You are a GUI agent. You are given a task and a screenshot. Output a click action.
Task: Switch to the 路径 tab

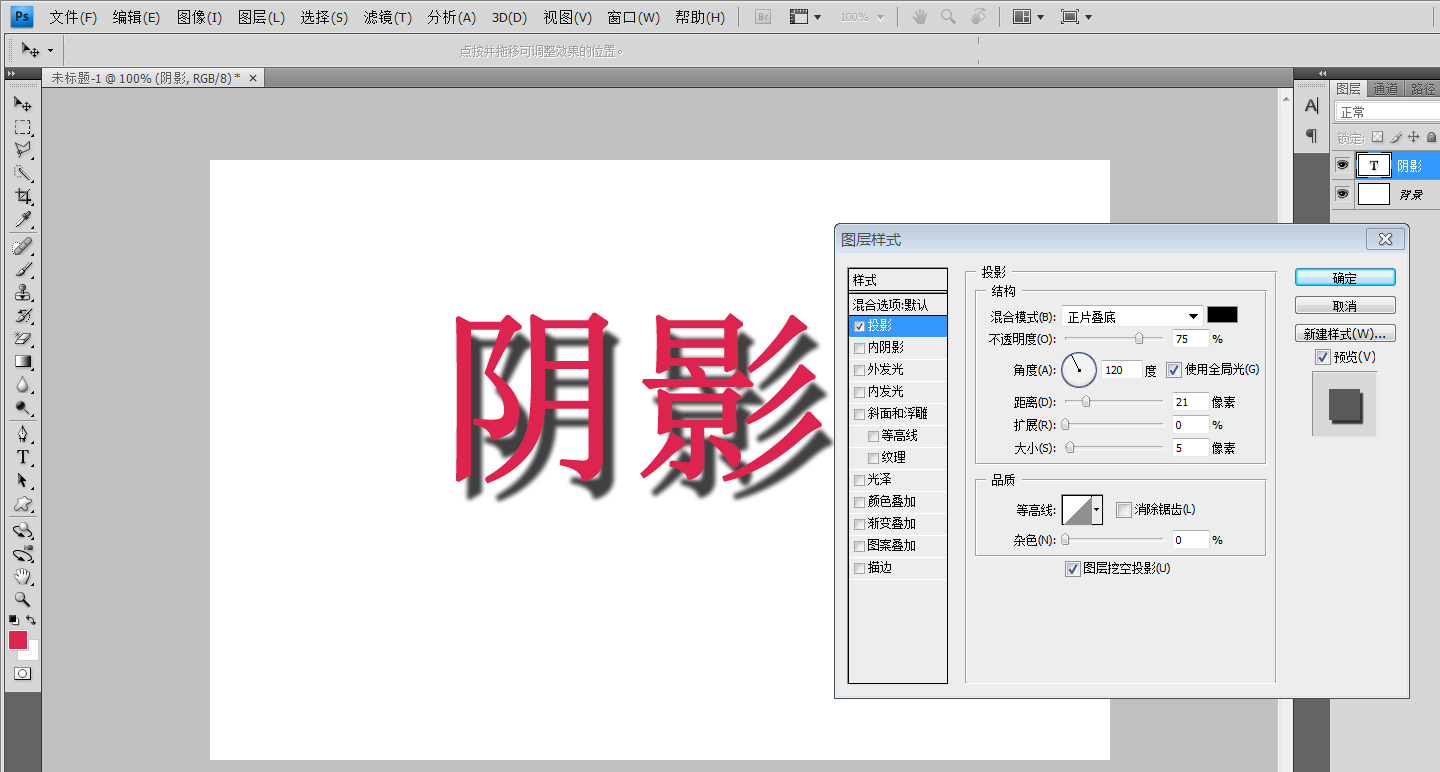[x=1423, y=88]
